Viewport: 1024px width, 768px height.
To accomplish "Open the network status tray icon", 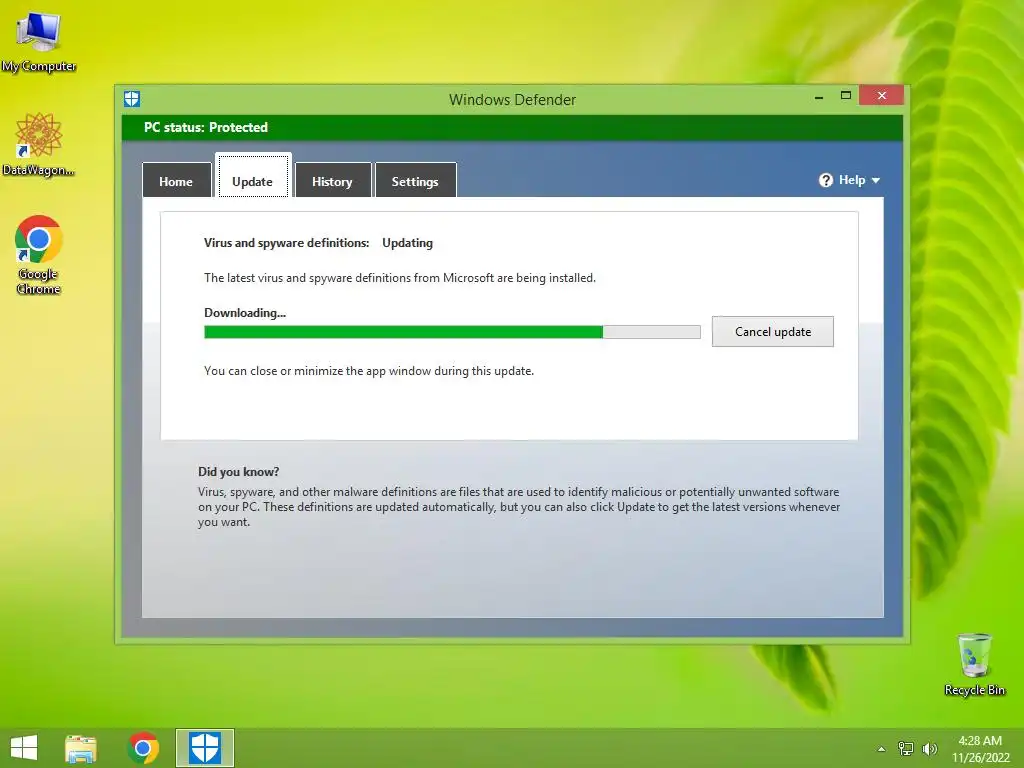I will tap(906, 748).
